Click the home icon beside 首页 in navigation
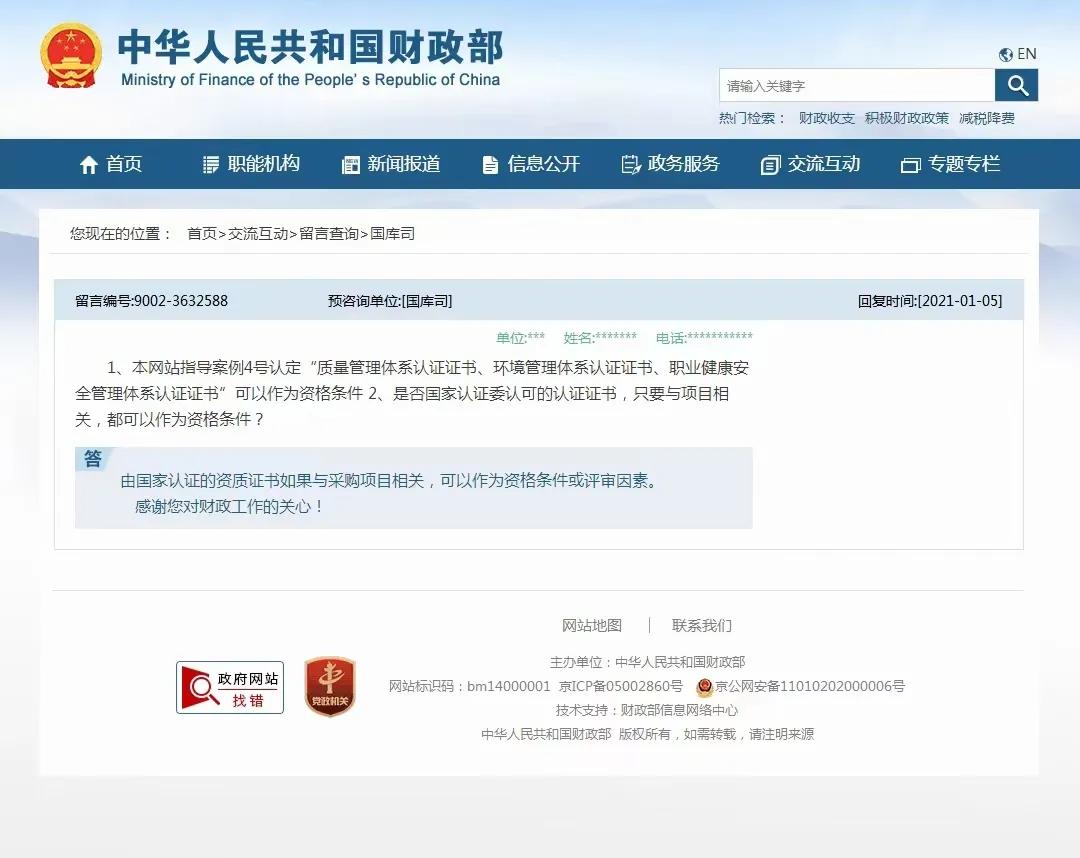 click(88, 164)
